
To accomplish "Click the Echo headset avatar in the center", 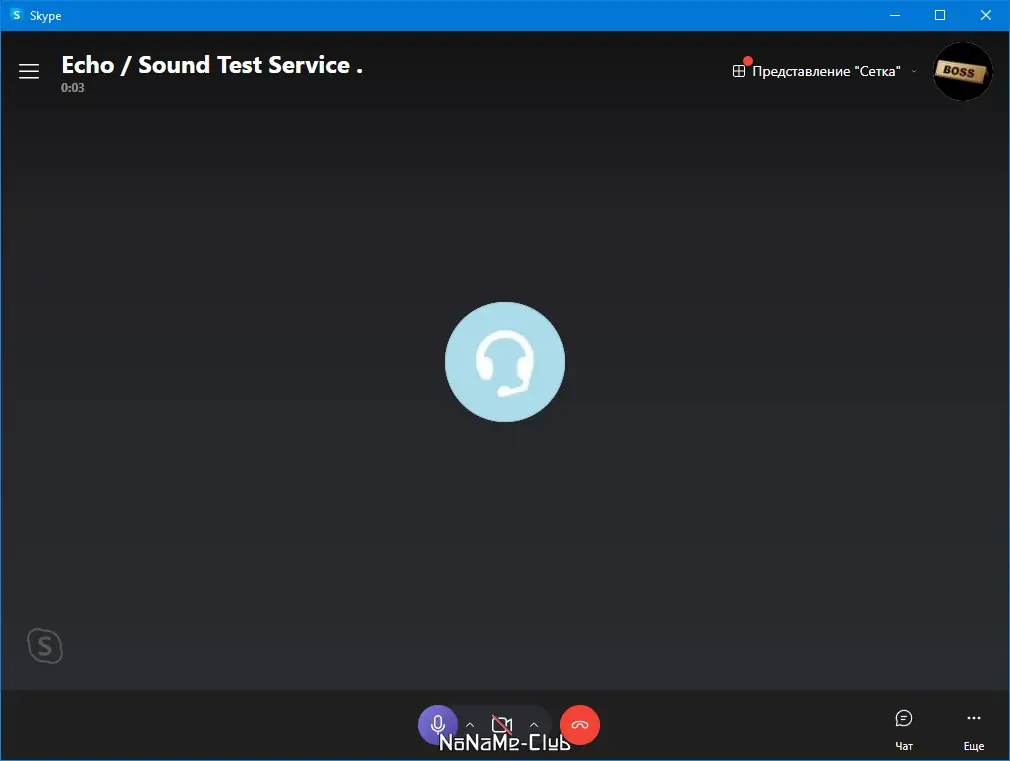I will point(505,362).
